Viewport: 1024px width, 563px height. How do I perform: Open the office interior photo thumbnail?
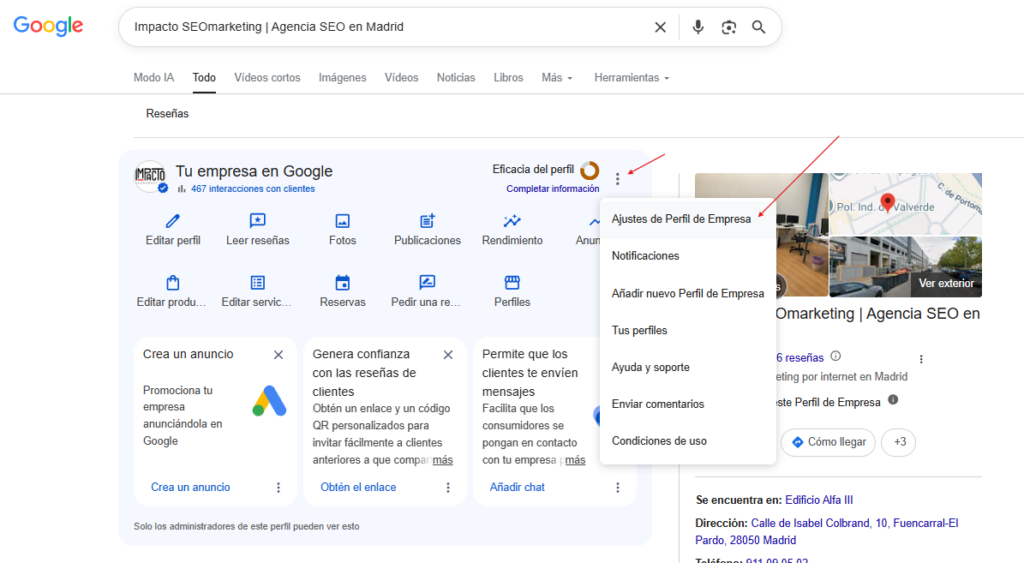pos(802,235)
